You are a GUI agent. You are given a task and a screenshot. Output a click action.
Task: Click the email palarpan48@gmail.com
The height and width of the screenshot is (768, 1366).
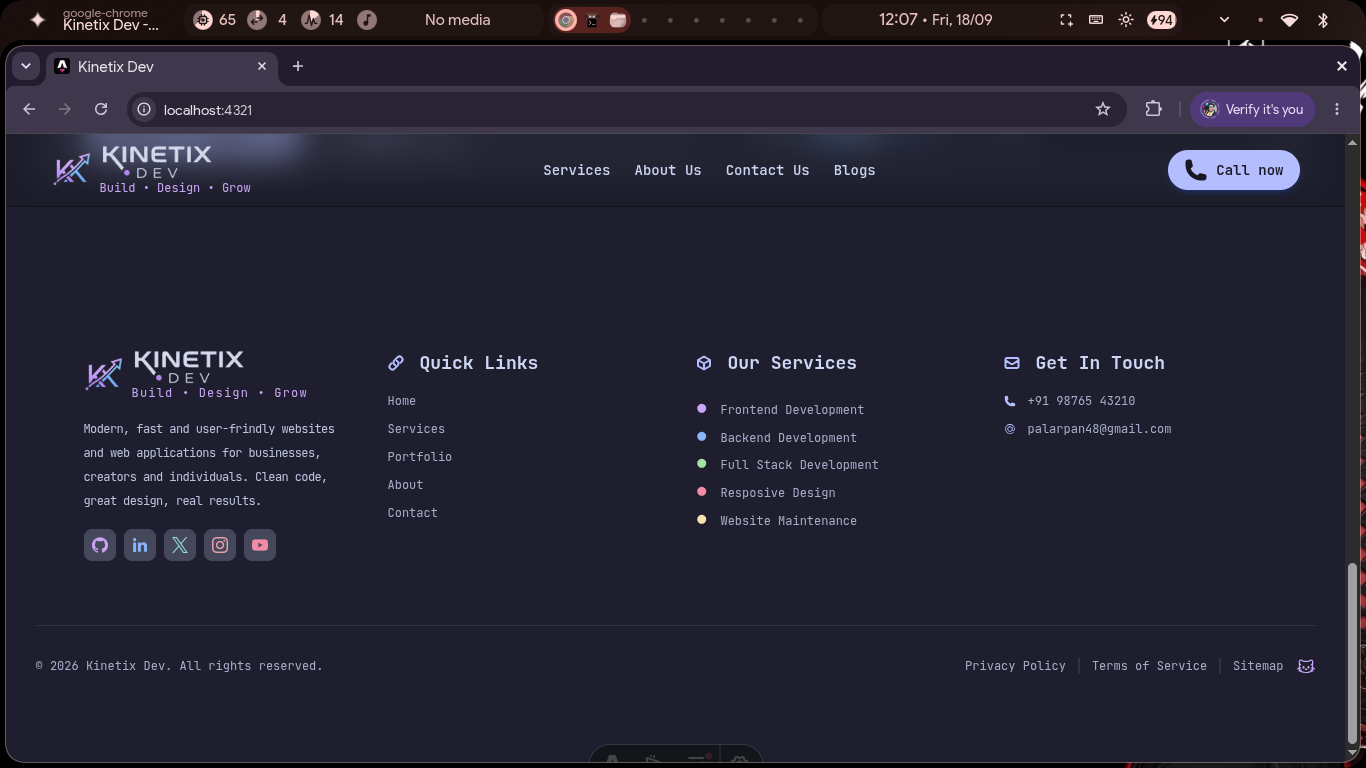click(x=1099, y=429)
